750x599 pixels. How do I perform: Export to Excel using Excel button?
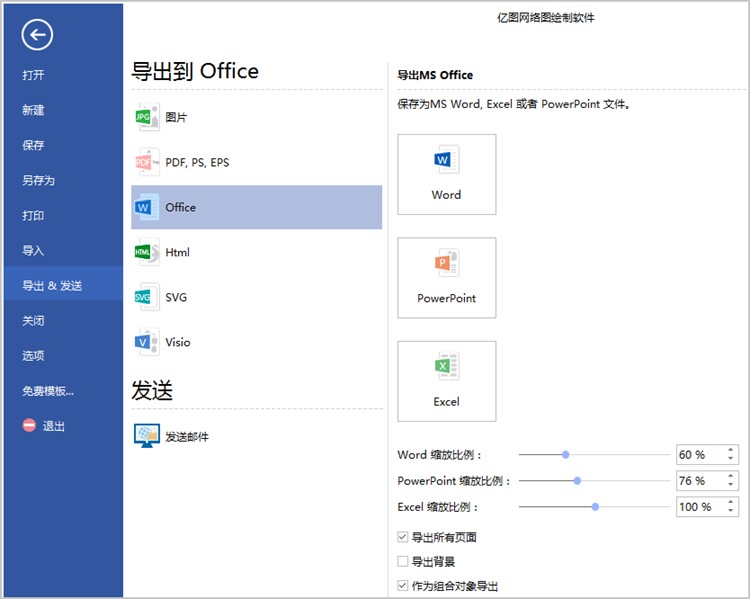click(447, 381)
